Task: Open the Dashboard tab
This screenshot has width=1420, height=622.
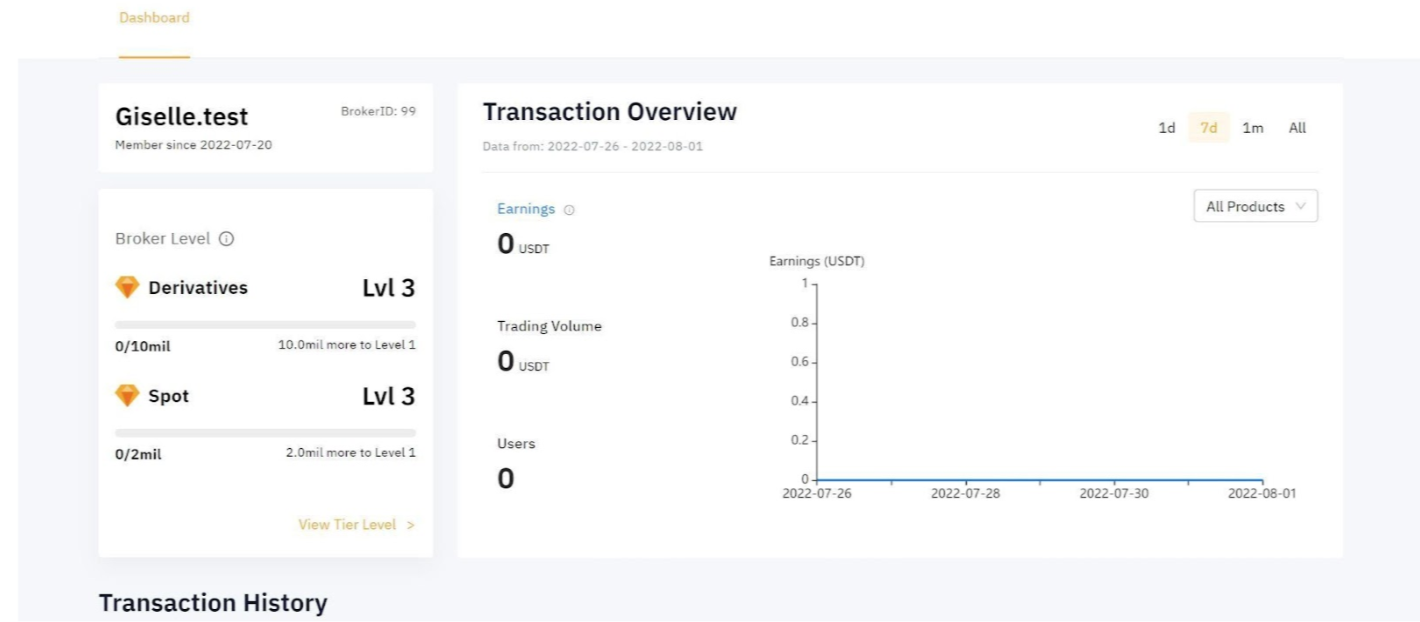Action: 154,18
